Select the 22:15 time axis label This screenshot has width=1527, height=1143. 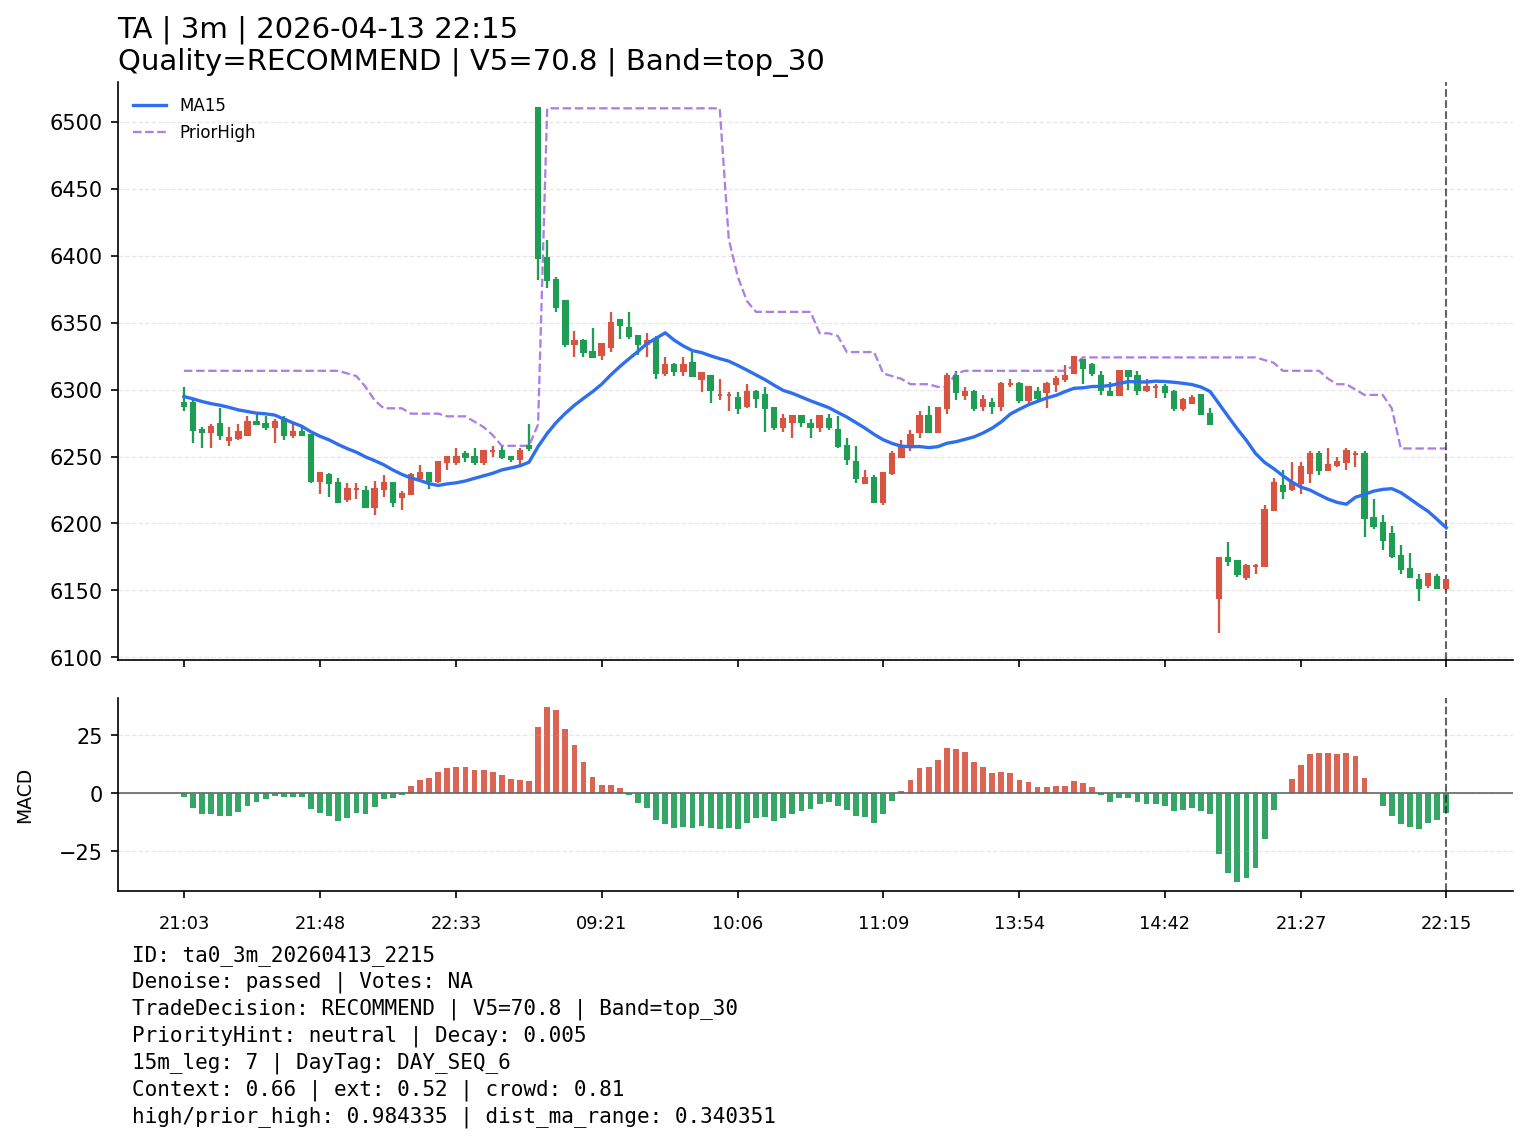pos(1445,923)
